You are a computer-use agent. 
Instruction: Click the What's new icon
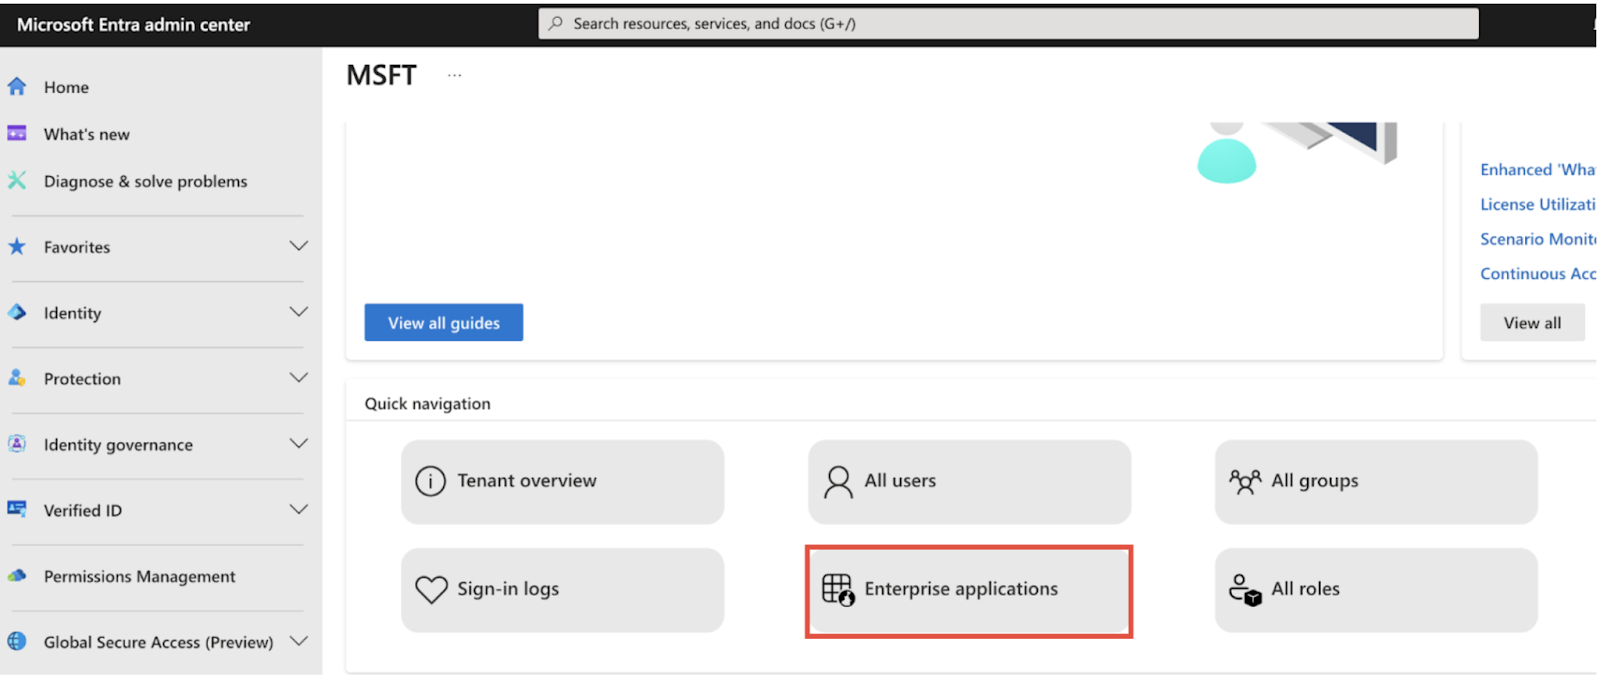17,133
